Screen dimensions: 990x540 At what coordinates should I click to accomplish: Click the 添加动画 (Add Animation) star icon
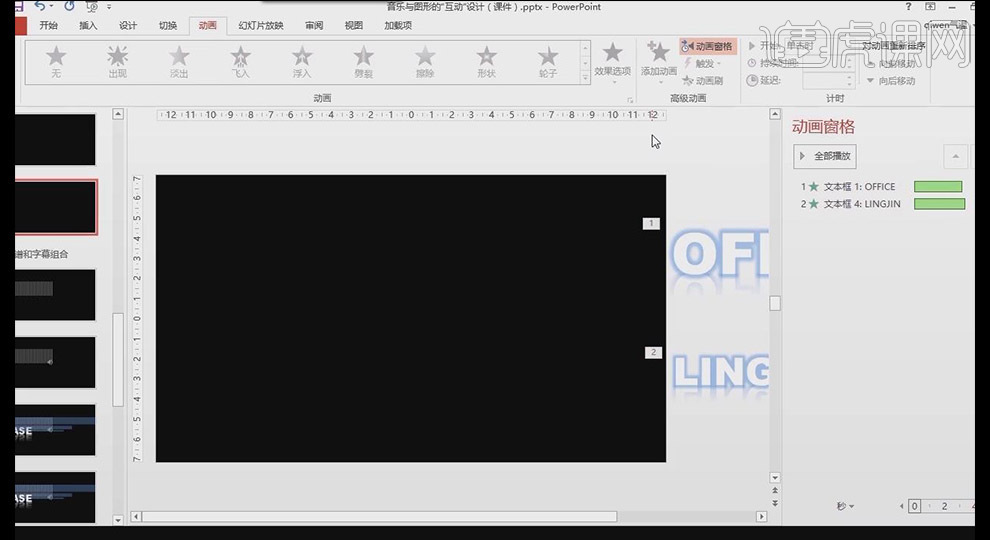point(658,53)
